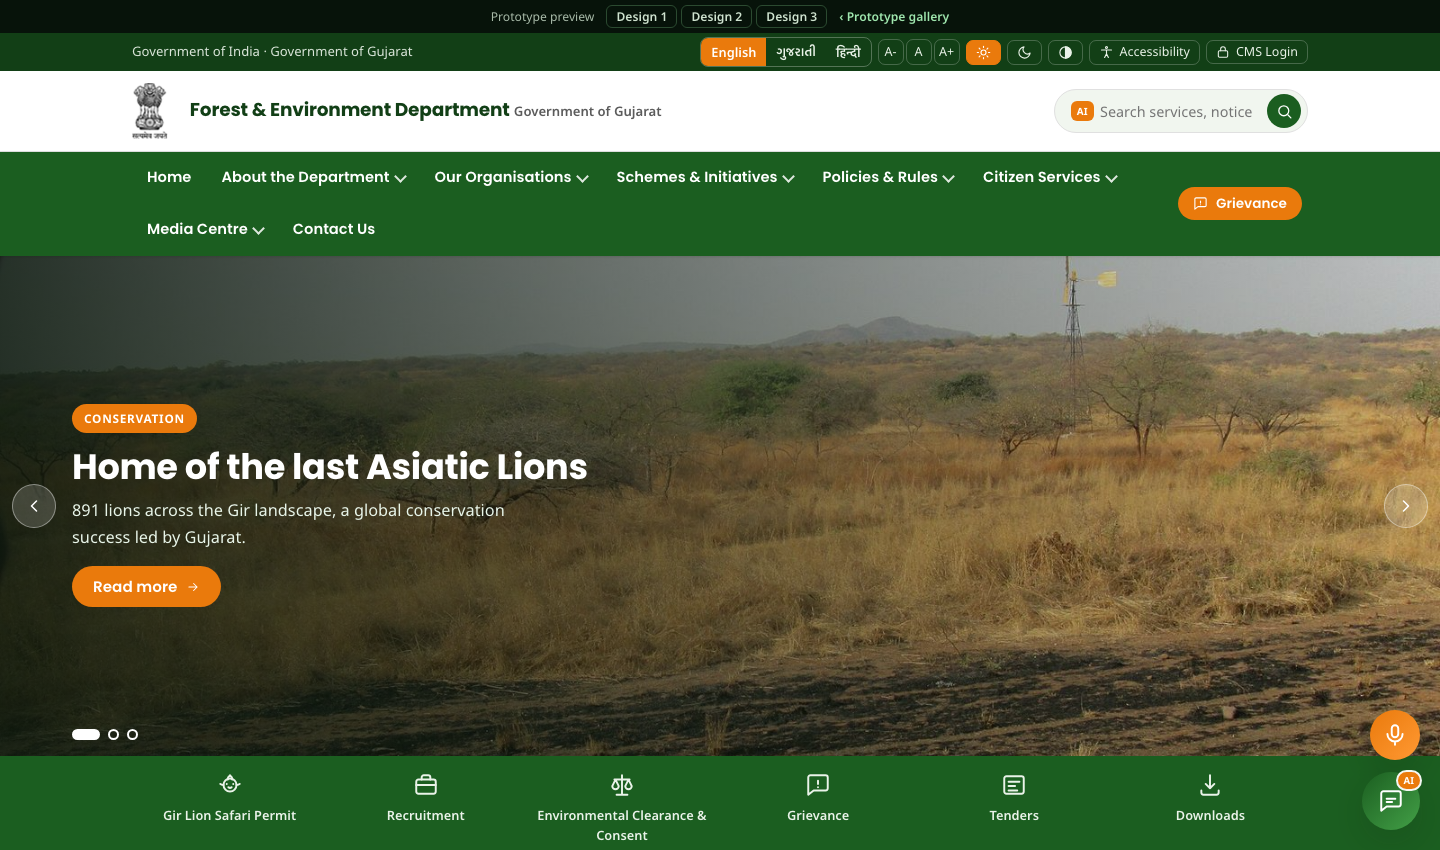1440x850 pixels.
Task: Open CMS Login
Action: (1257, 52)
